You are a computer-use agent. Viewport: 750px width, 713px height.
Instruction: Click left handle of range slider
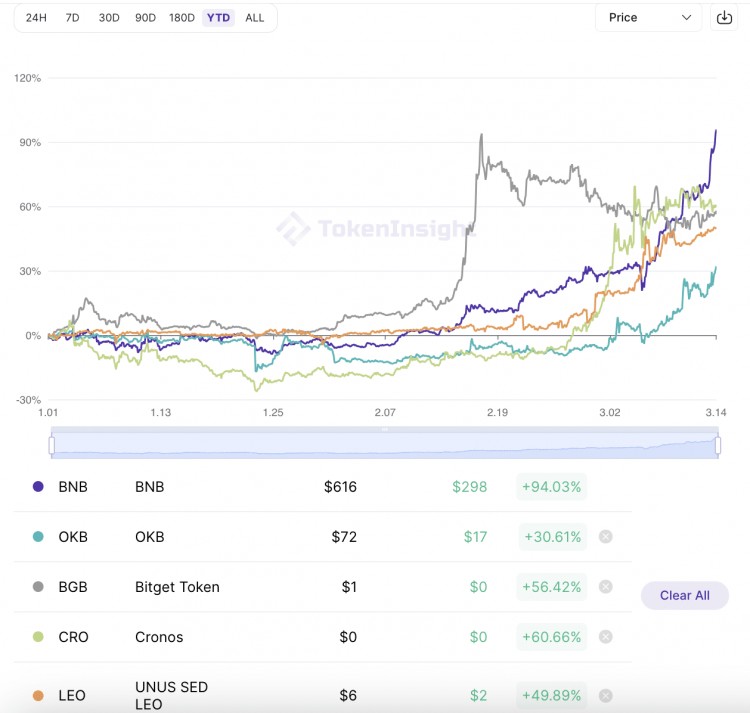[52, 445]
